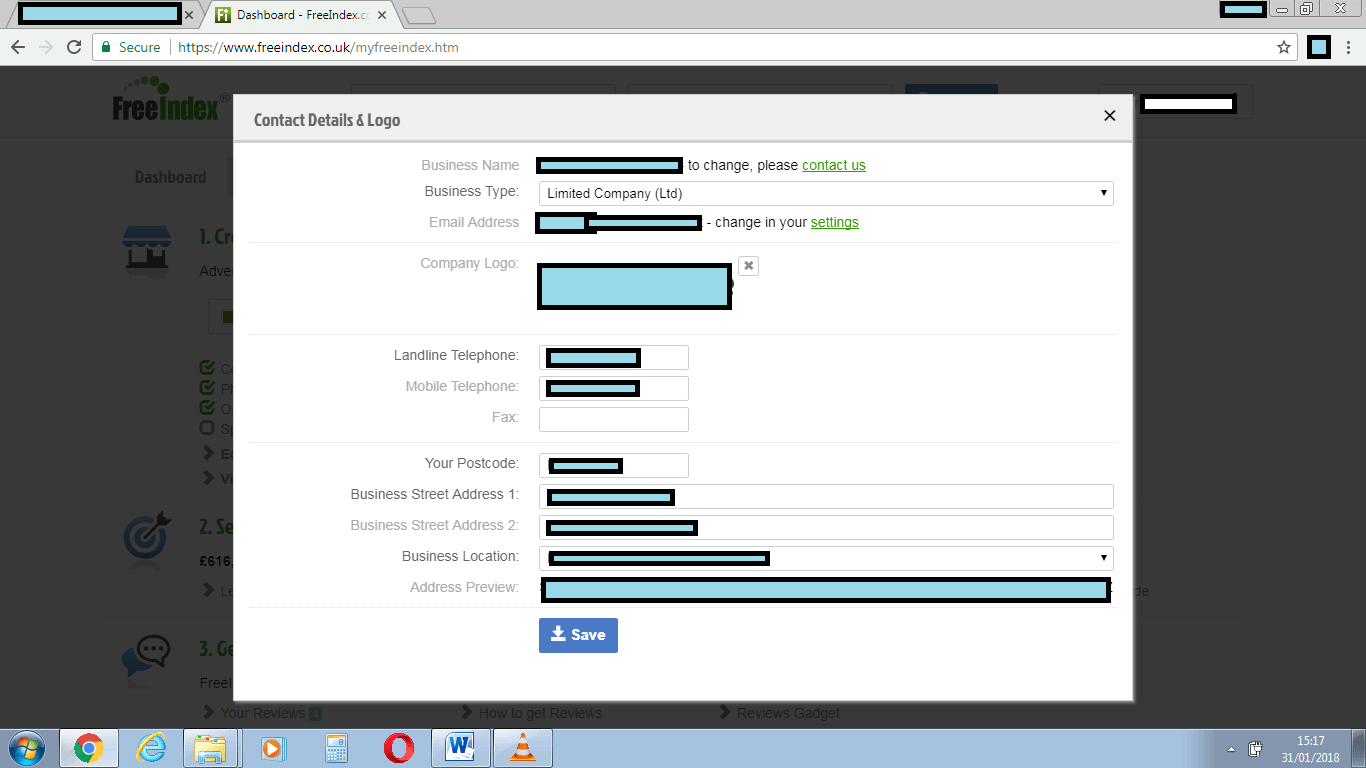Open a new browser tab
This screenshot has height=768, width=1366.
click(418, 15)
